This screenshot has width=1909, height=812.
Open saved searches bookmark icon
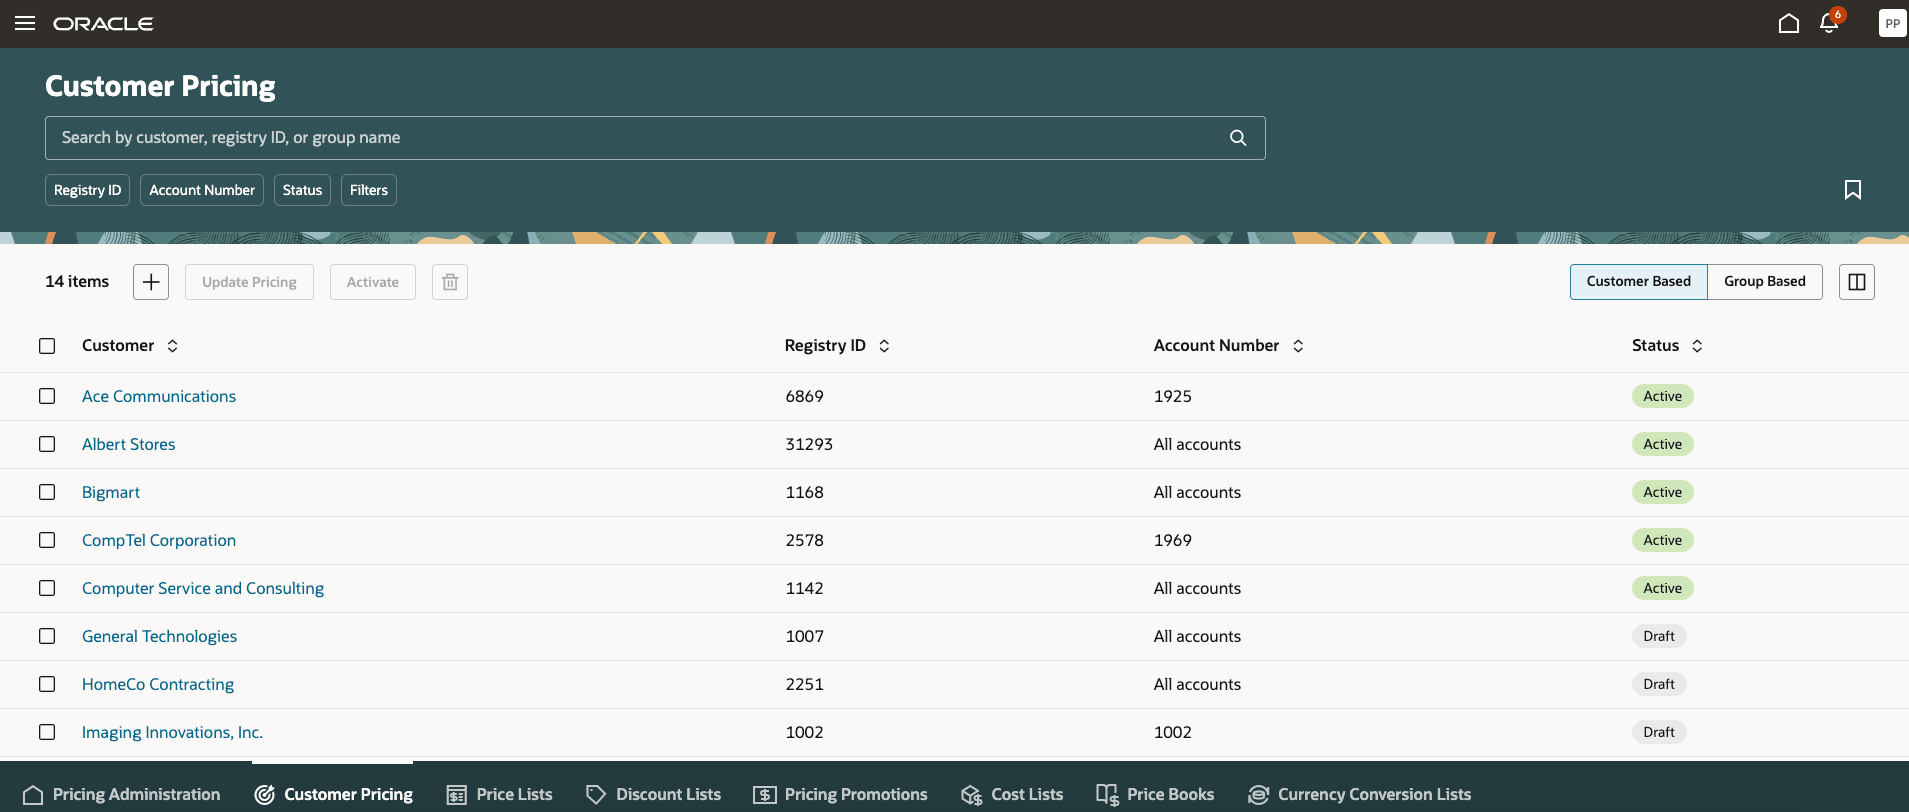(1853, 190)
